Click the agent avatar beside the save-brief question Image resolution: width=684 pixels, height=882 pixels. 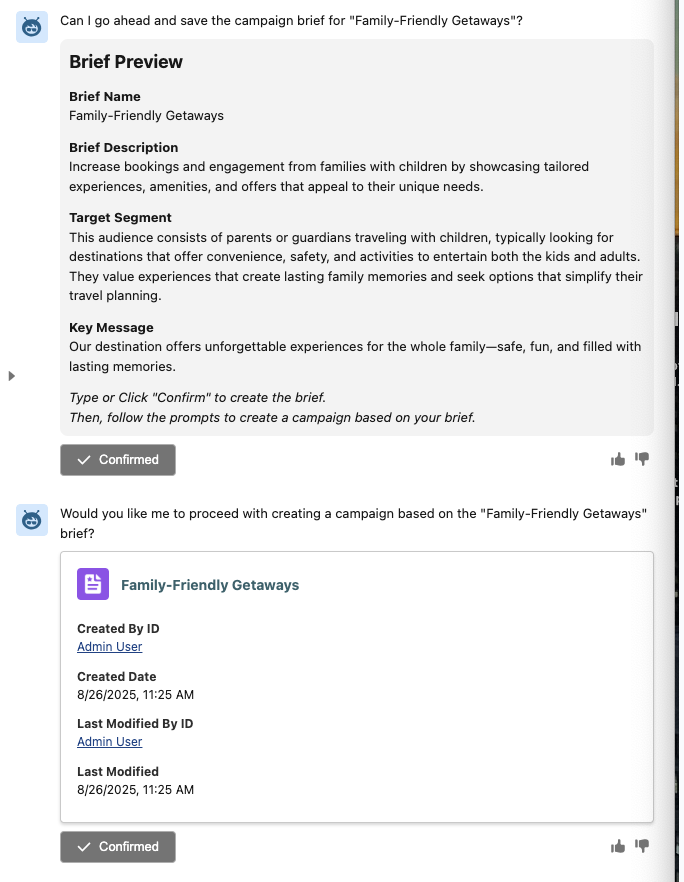pos(32,28)
